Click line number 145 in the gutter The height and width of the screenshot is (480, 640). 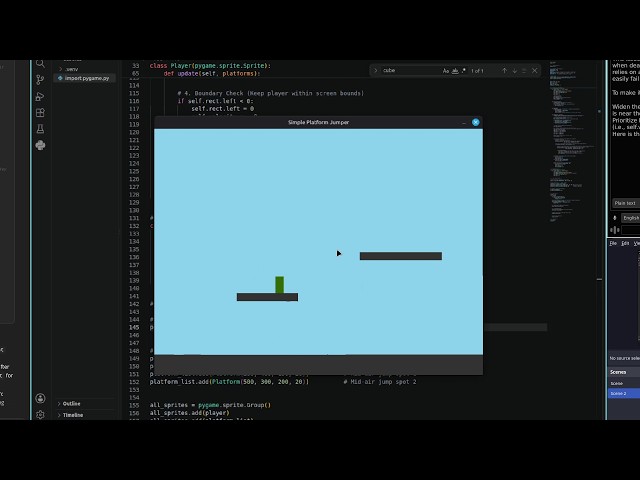[x=134, y=327]
